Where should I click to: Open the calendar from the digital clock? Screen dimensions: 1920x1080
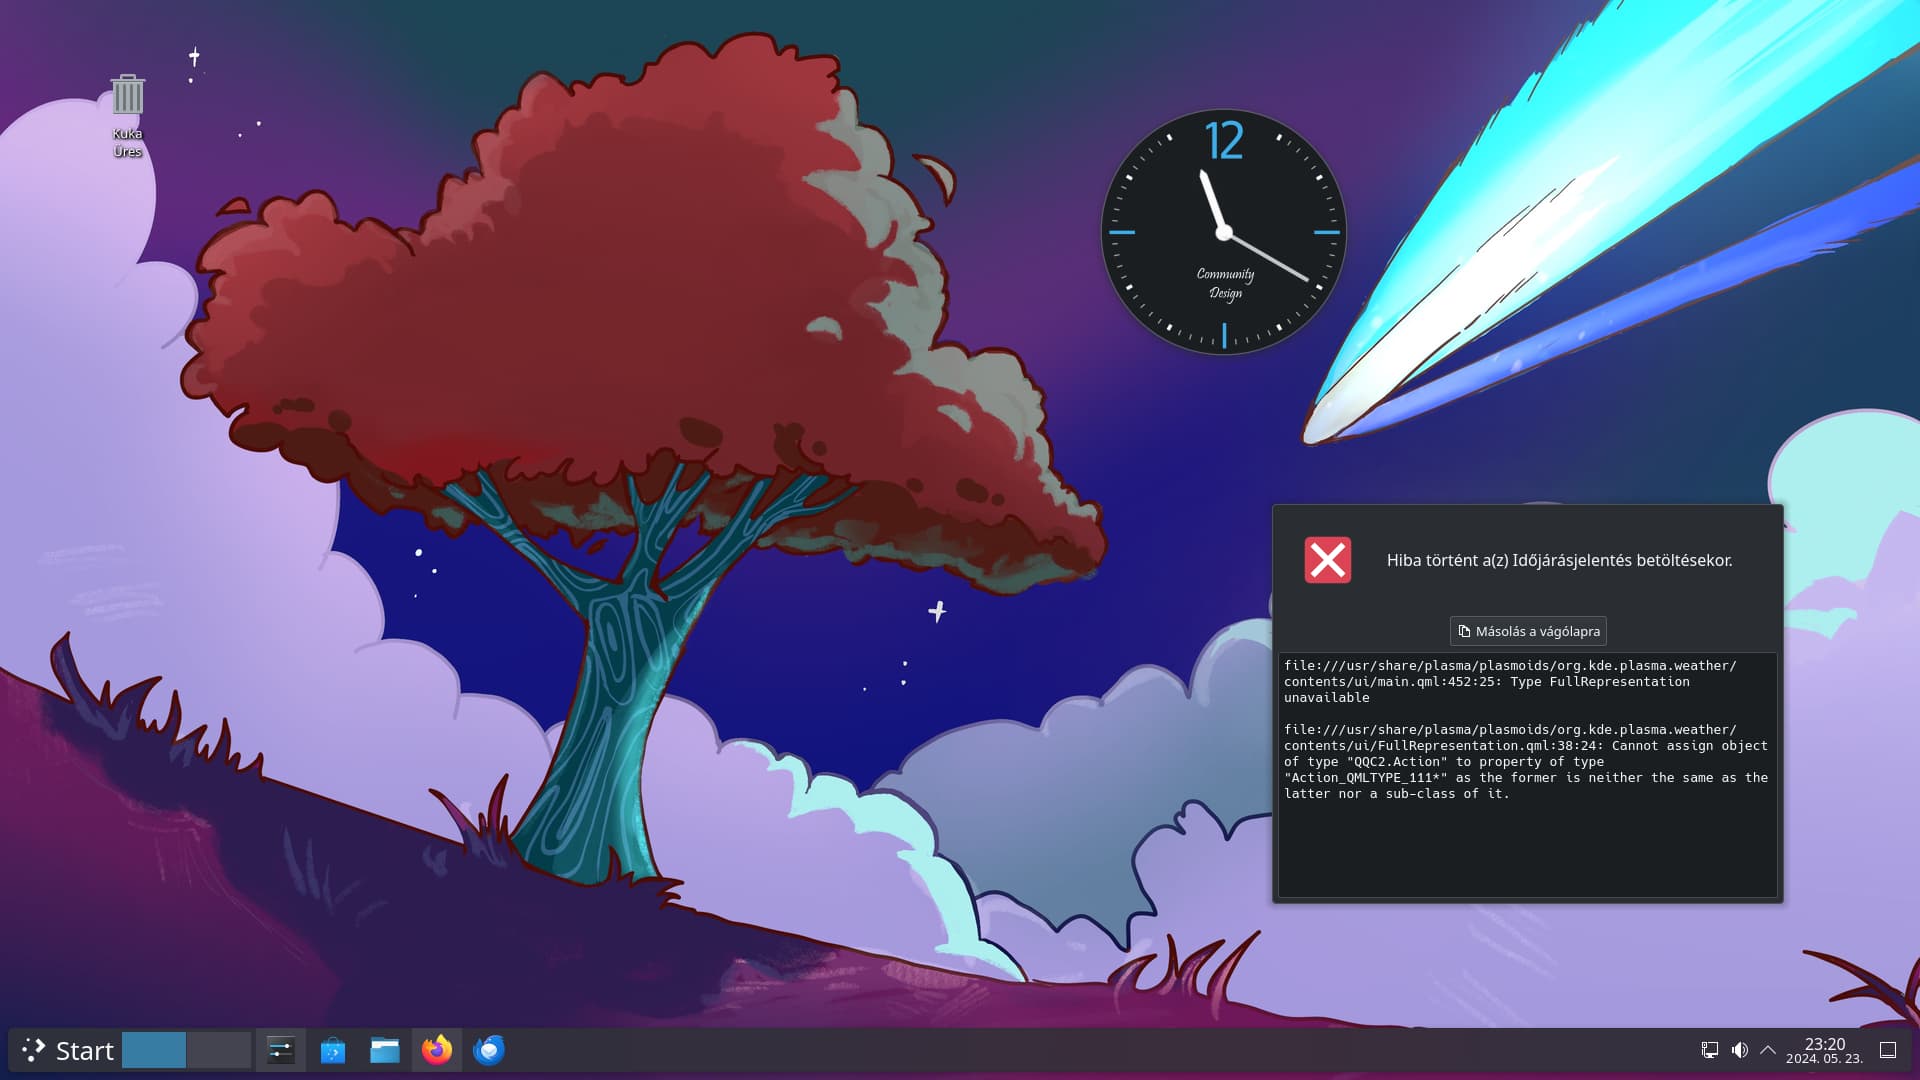click(x=1824, y=1050)
